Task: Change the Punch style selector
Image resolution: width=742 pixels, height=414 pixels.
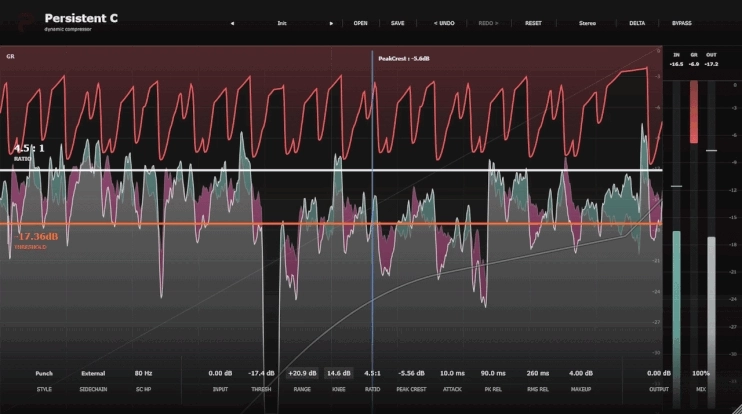Action: tap(44, 373)
